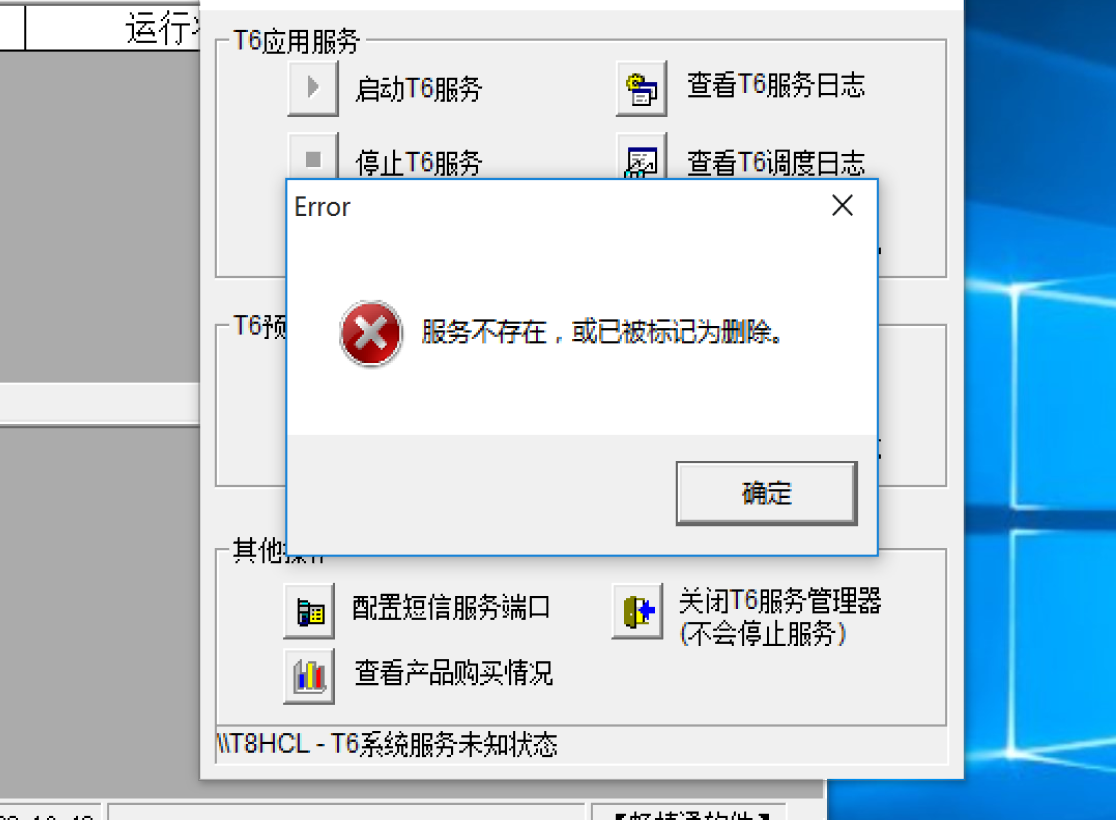Click the 启动T6服务 play arrow icon
The height and width of the screenshot is (820, 1116).
tap(312, 88)
